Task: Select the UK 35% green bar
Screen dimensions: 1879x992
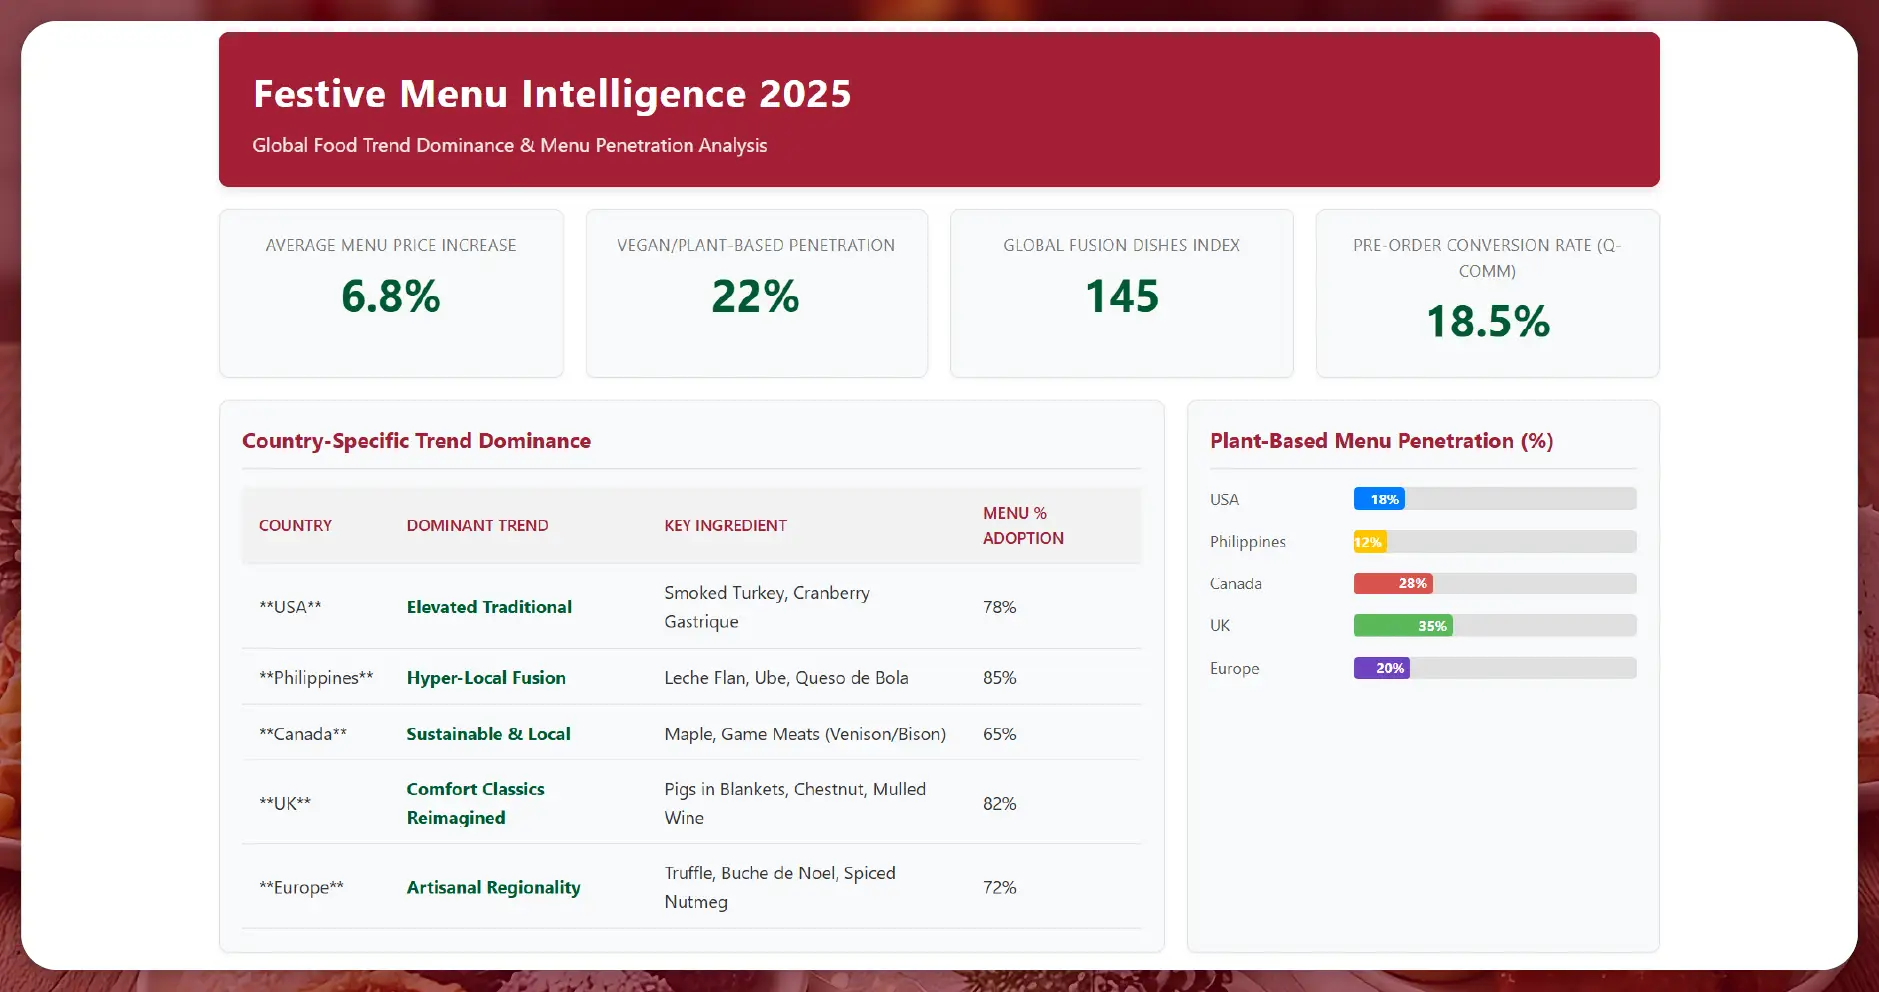Action: coord(1403,625)
